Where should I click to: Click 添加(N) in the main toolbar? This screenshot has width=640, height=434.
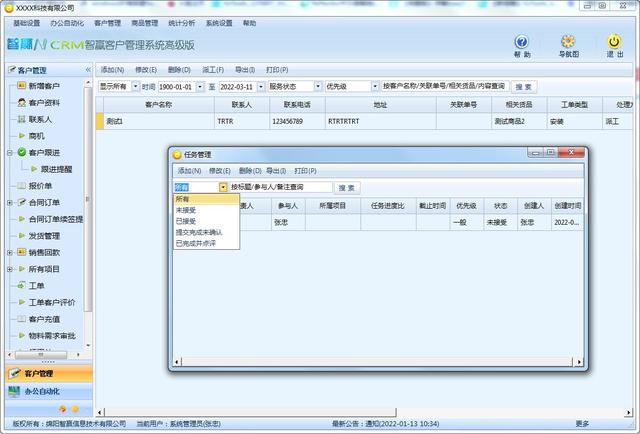tap(112, 70)
